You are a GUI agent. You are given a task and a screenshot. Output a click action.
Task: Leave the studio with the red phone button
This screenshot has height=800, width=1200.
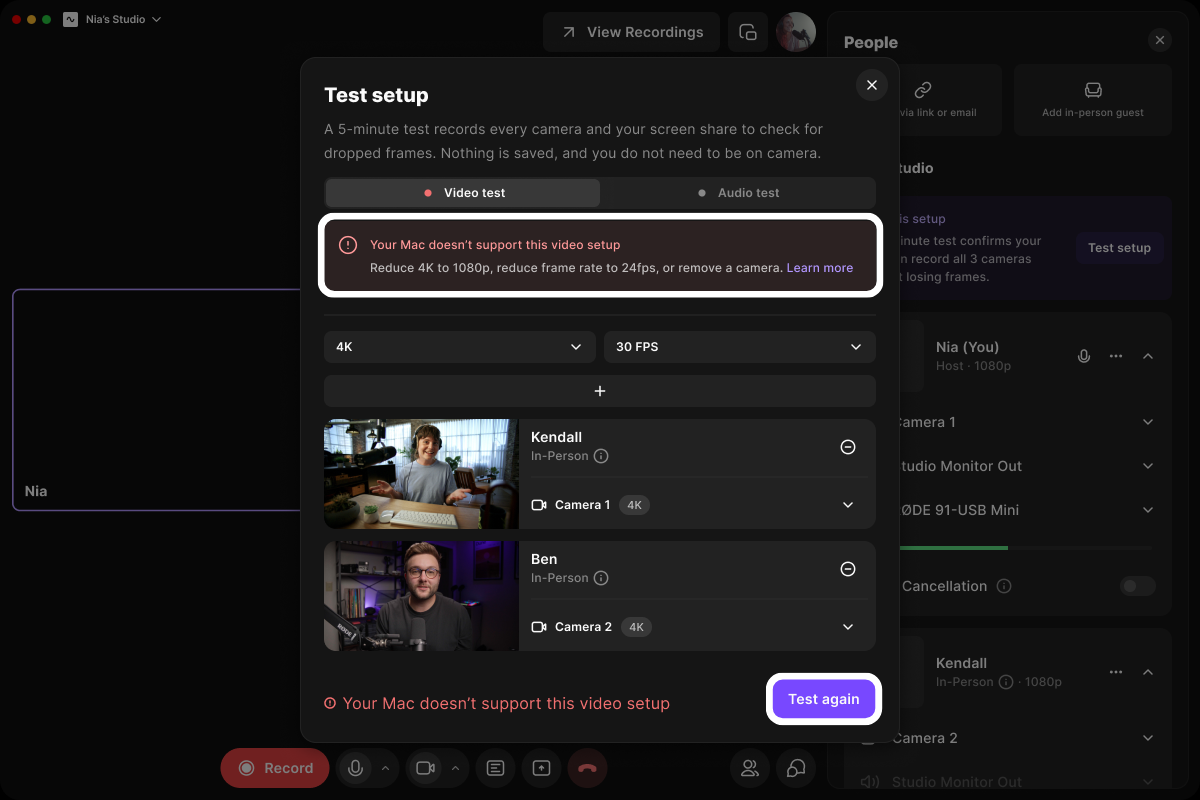tap(587, 768)
